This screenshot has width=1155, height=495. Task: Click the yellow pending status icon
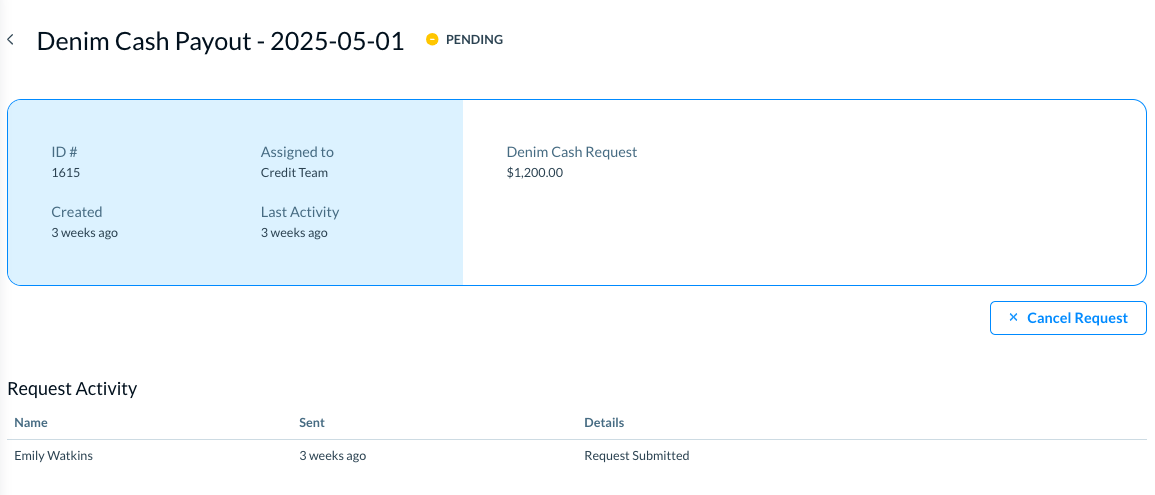tap(432, 40)
